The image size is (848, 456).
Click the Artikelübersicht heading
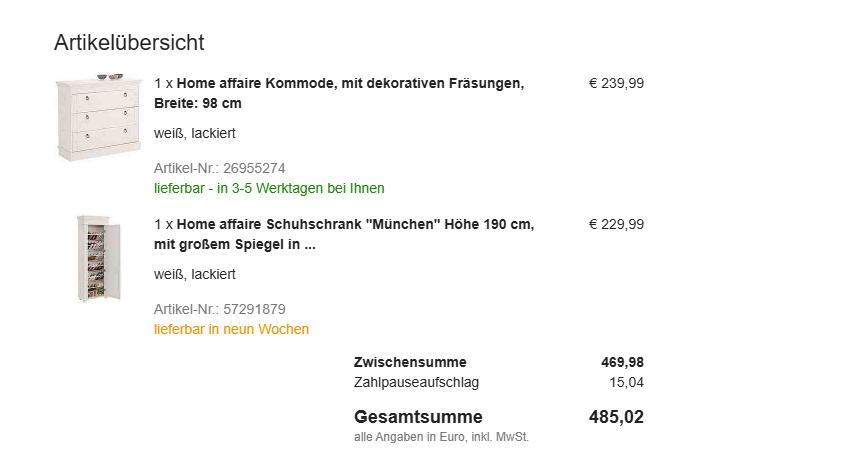pos(129,43)
